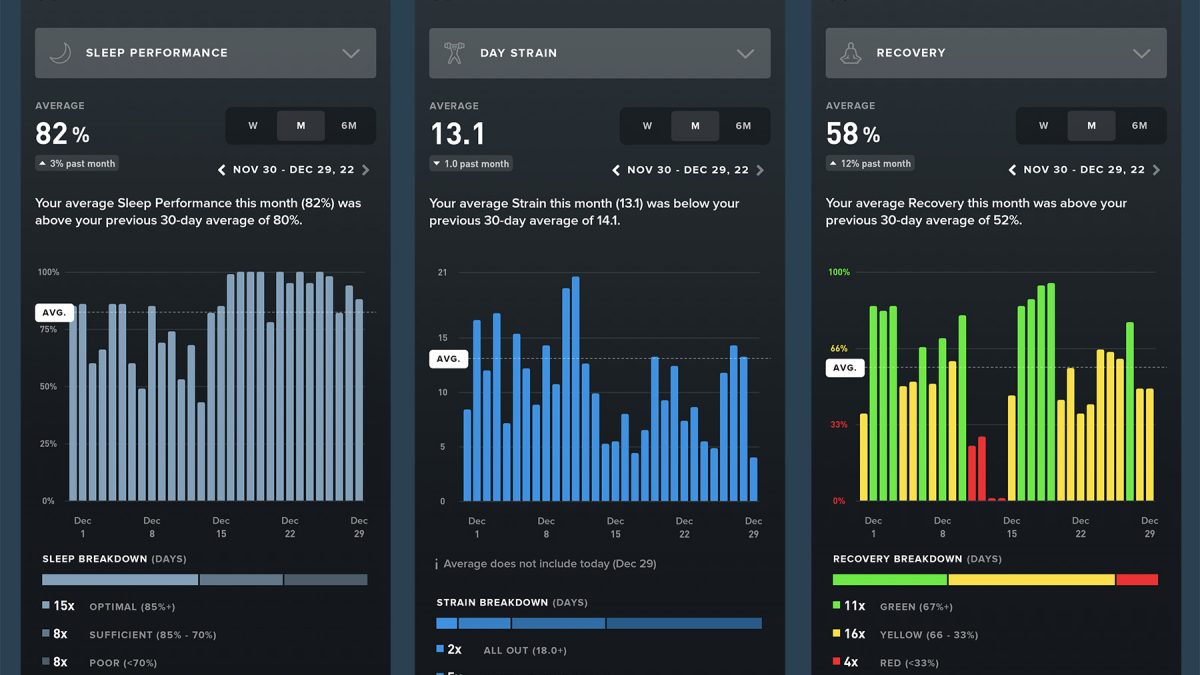Switch Sleep Performance to weekly (W) view
The width and height of the screenshot is (1200, 675).
(253, 126)
